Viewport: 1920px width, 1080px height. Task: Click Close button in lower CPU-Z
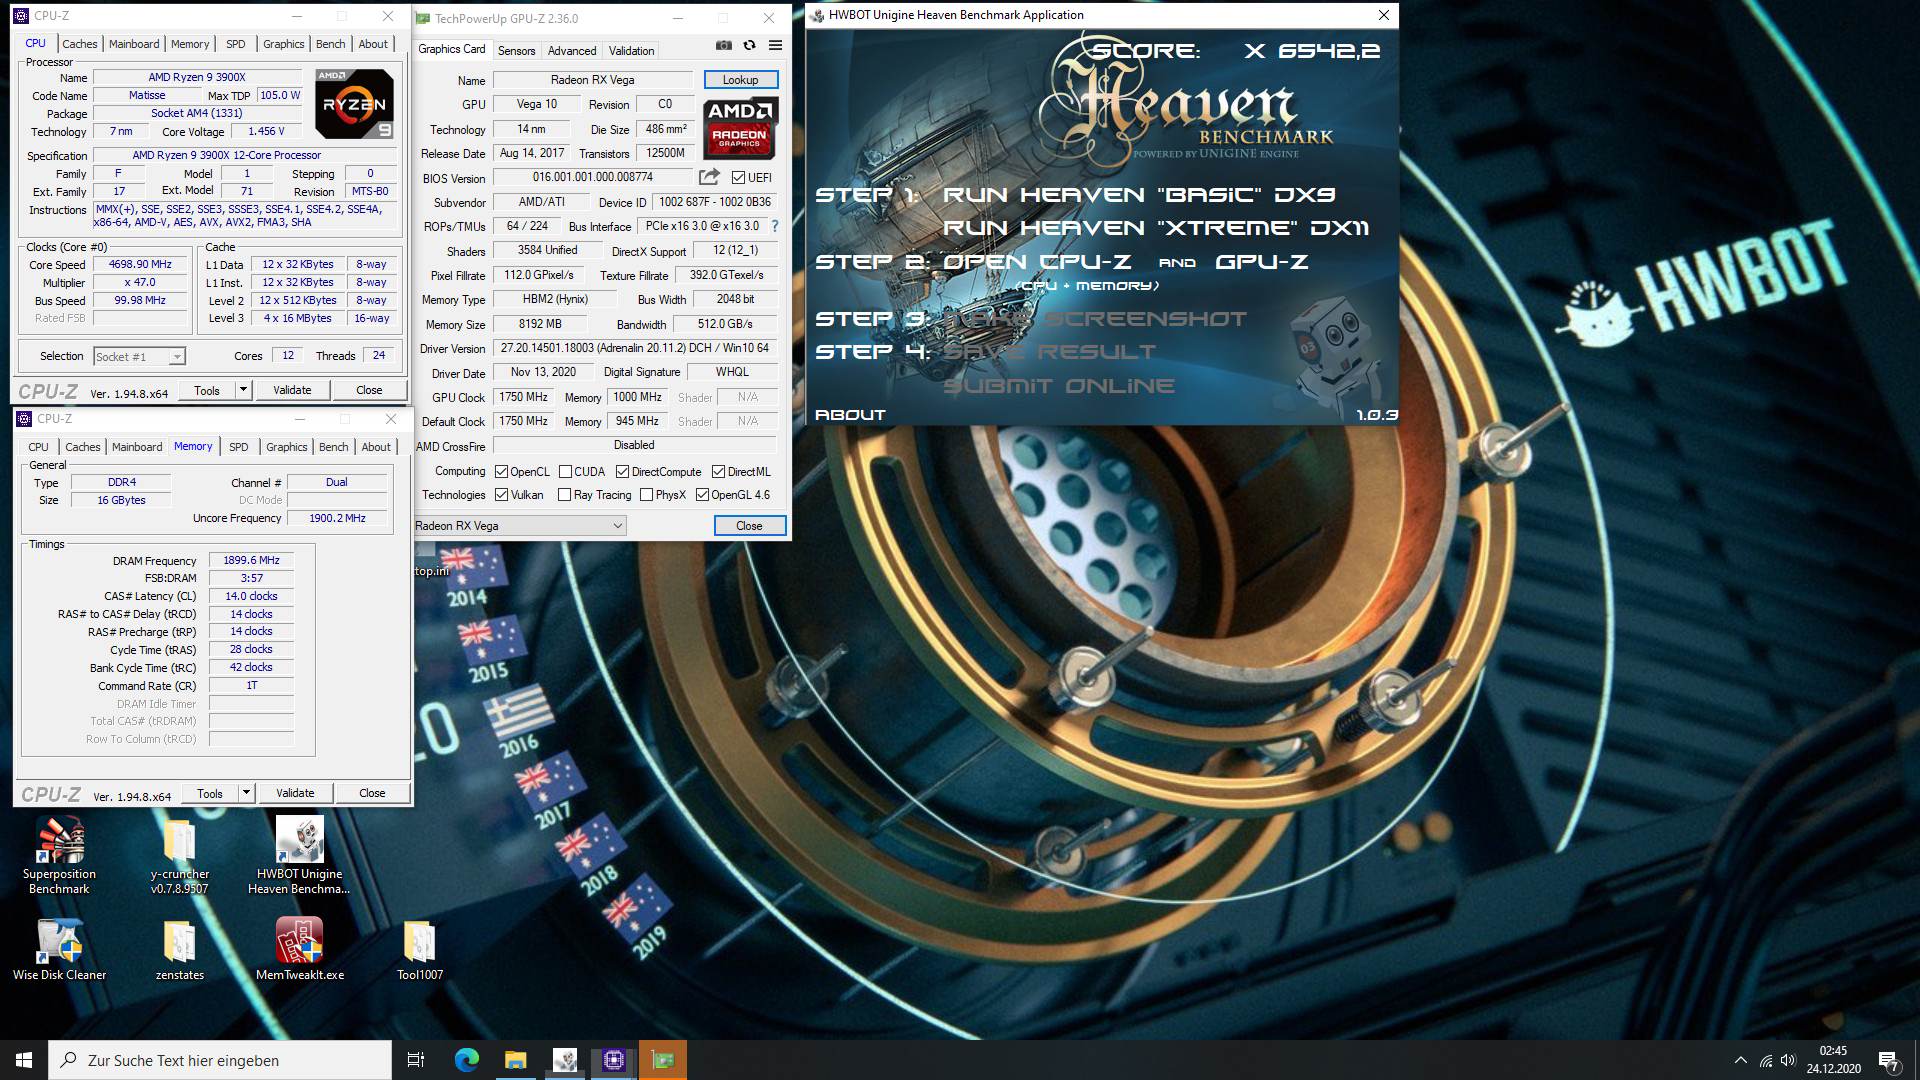coord(372,793)
